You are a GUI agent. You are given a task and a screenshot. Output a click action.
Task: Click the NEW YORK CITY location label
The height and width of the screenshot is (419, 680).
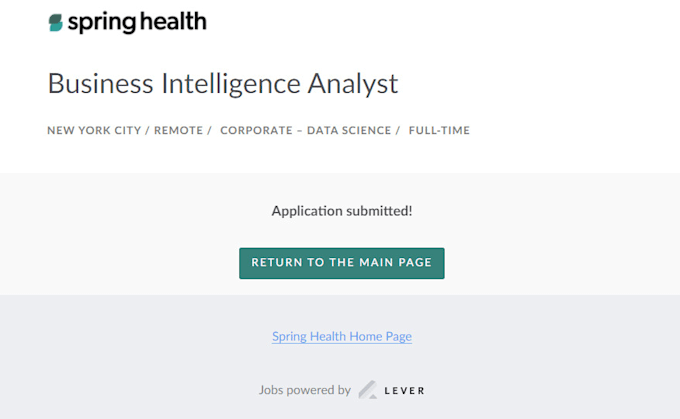pos(94,131)
